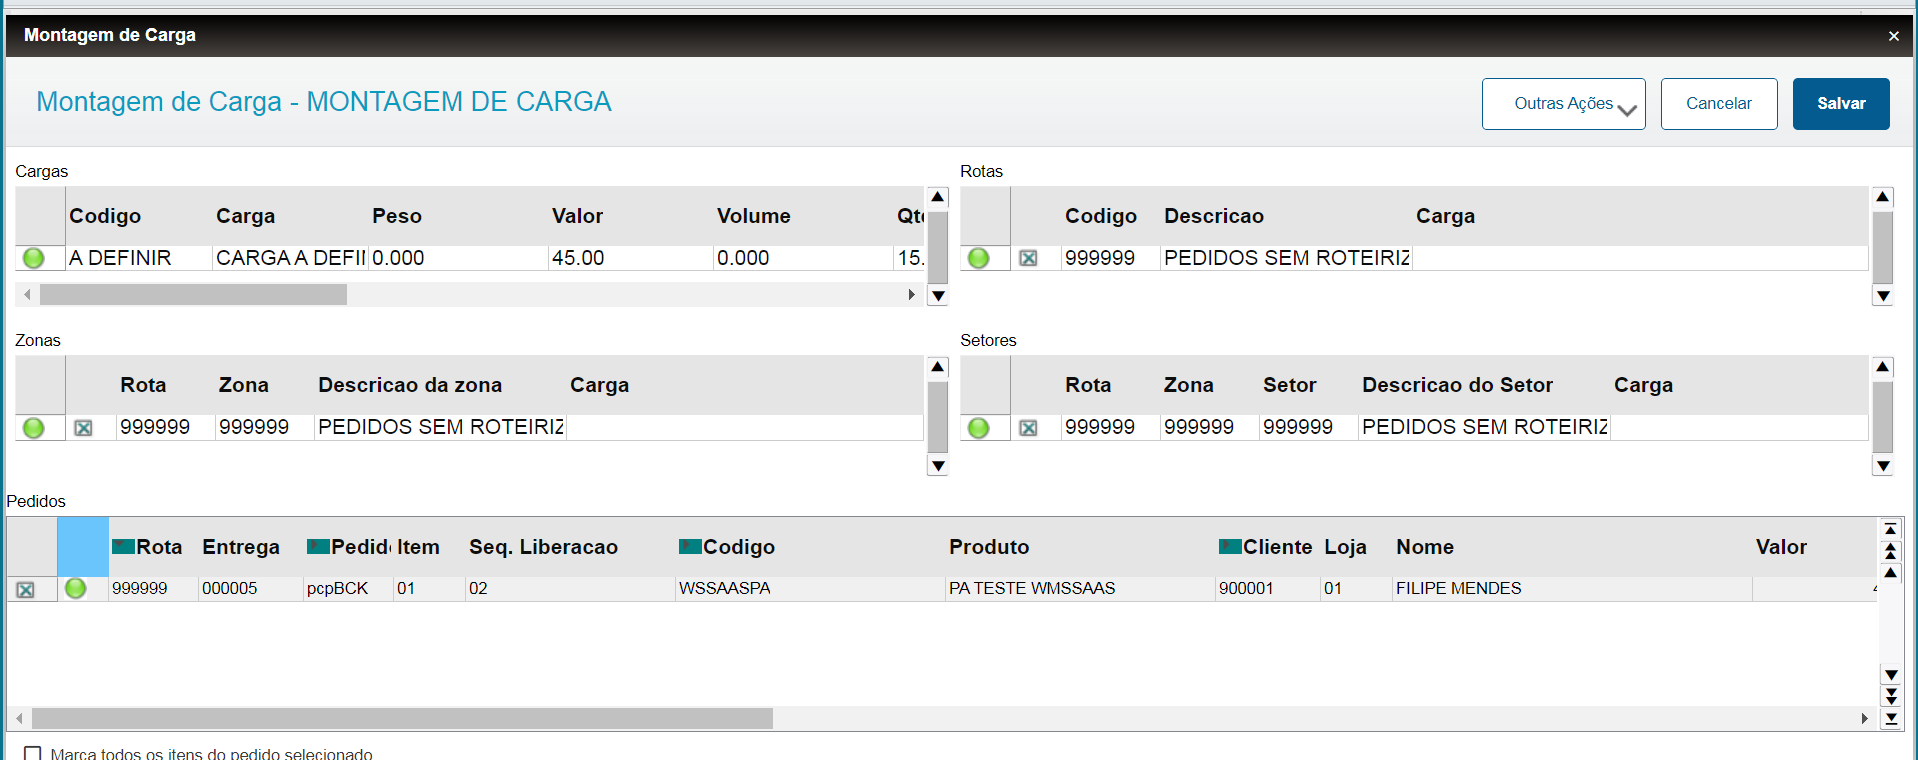Viewport: 1918px width, 760px height.
Task: Click green status circle in Pedidos row
Action: [75, 588]
